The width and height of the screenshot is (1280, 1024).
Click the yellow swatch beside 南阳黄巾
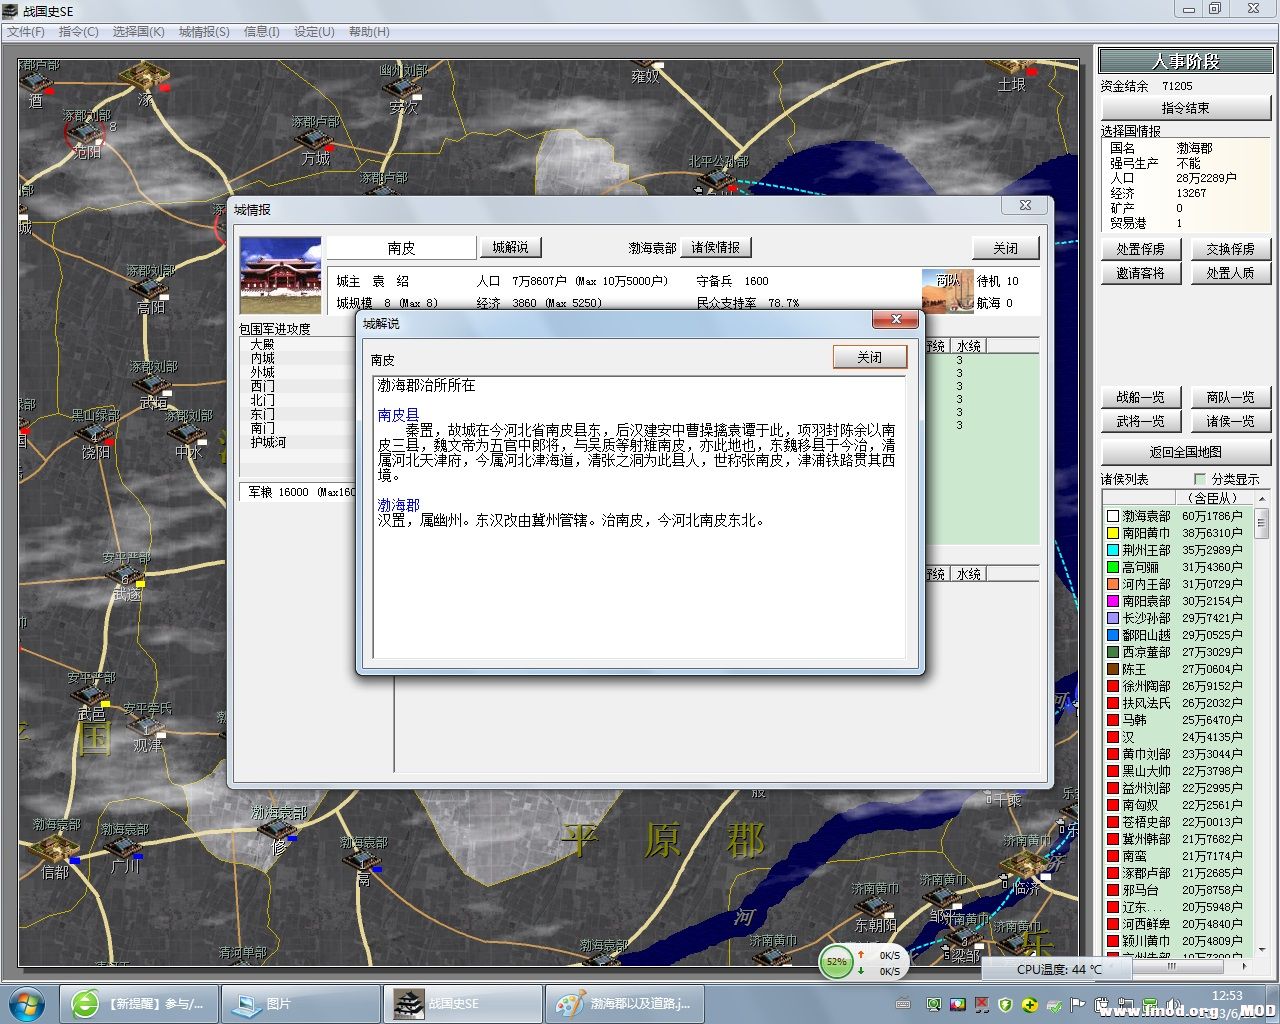pos(1112,533)
